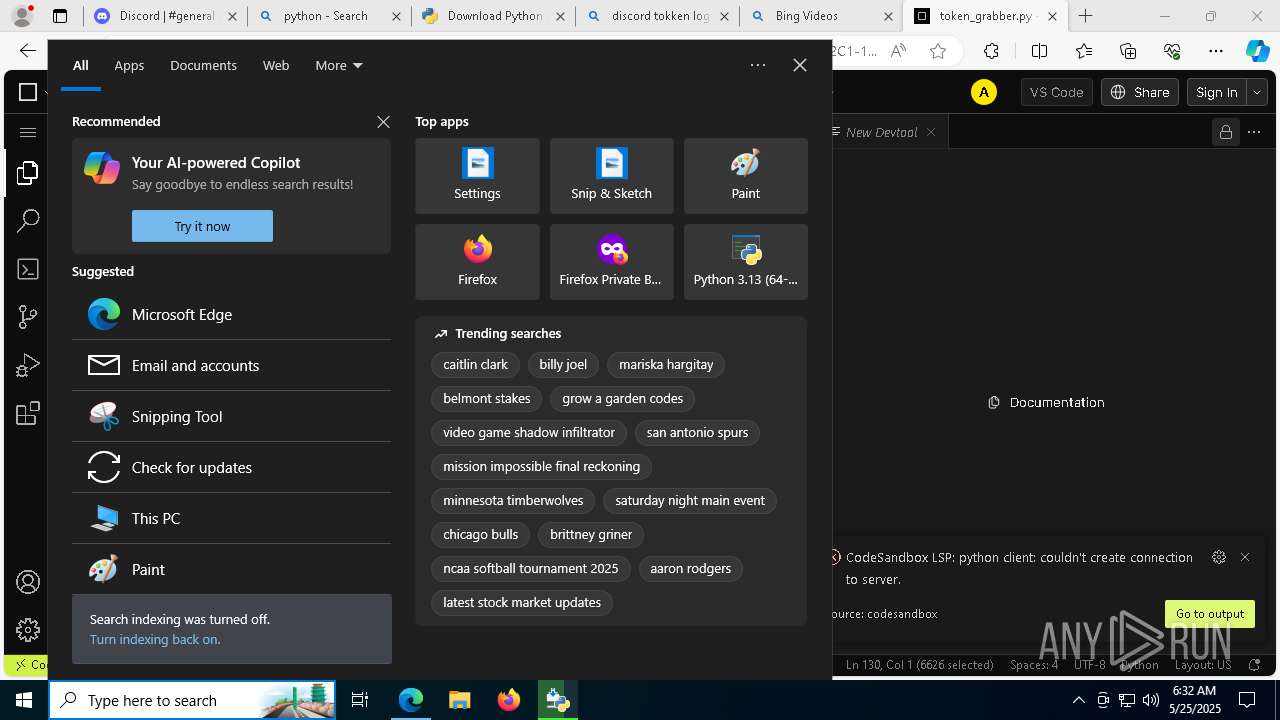This screenshot has height=720, width=1280.
Task: Click the caitlin clark trending search
Action: pyautogui.click(x=475, y=365)
